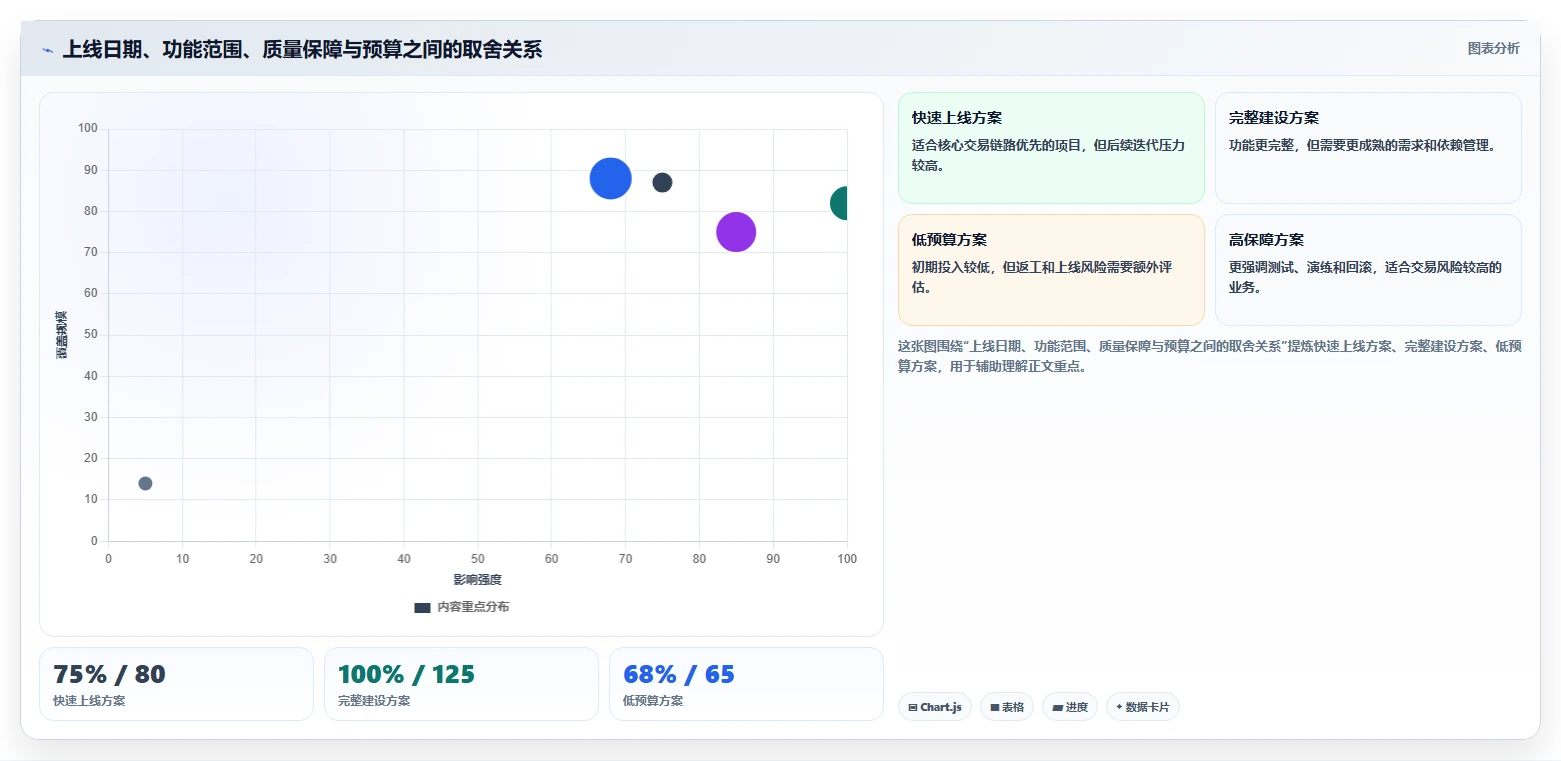Click the page title about 取舍关系
The width and height of the screenshot is (1561, 761).
(302, 50)
